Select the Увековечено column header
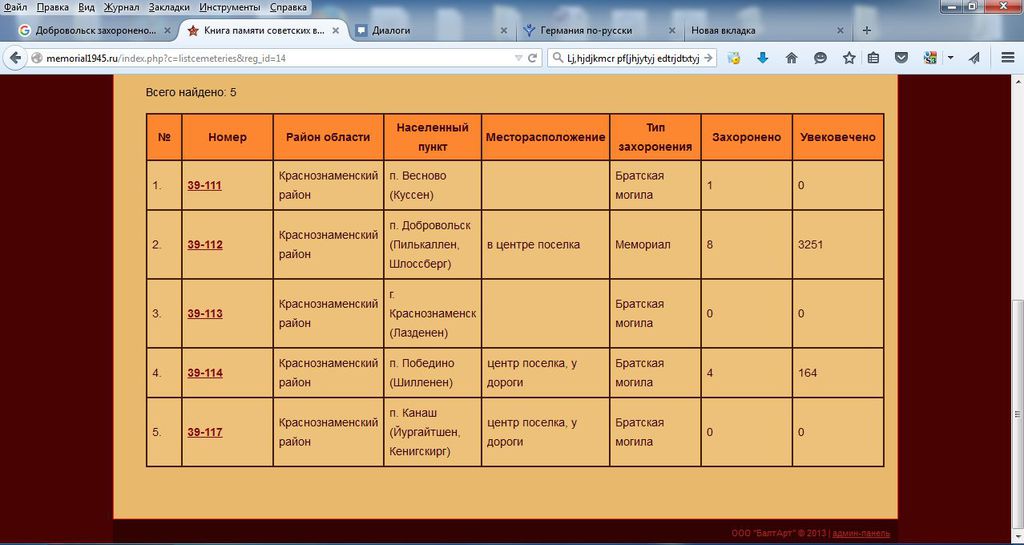The width and height of the screenshot is (1024, 545). (x=838, y=137)
